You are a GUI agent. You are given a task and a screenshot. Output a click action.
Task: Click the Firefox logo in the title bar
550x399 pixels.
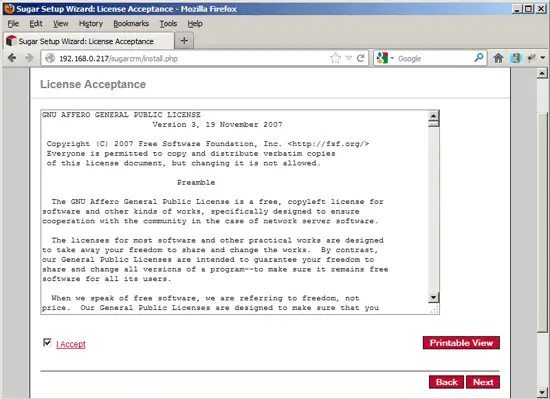9,9
